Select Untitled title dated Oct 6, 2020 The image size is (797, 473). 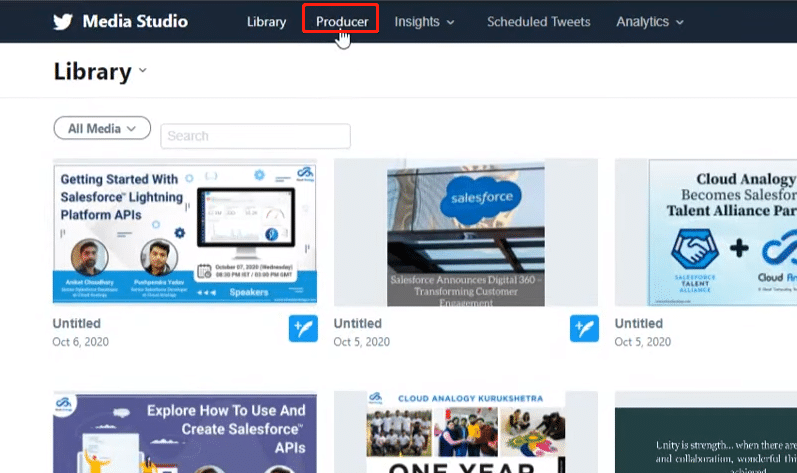click(x=77, y=324)
